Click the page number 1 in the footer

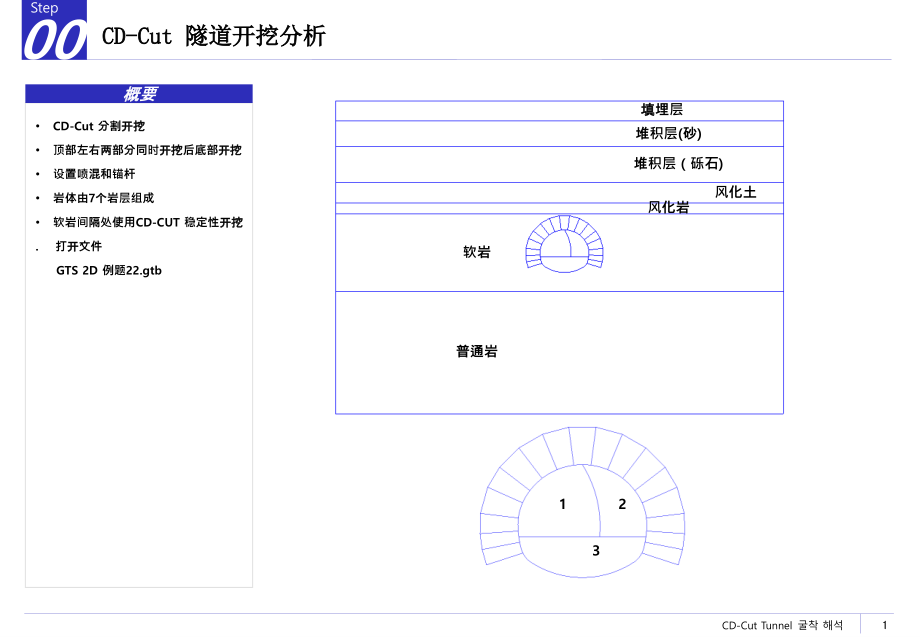pos(885,625)
